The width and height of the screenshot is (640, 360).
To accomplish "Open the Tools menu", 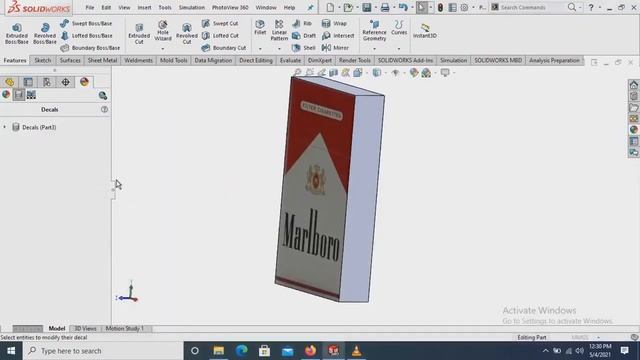I will (165, 8).
